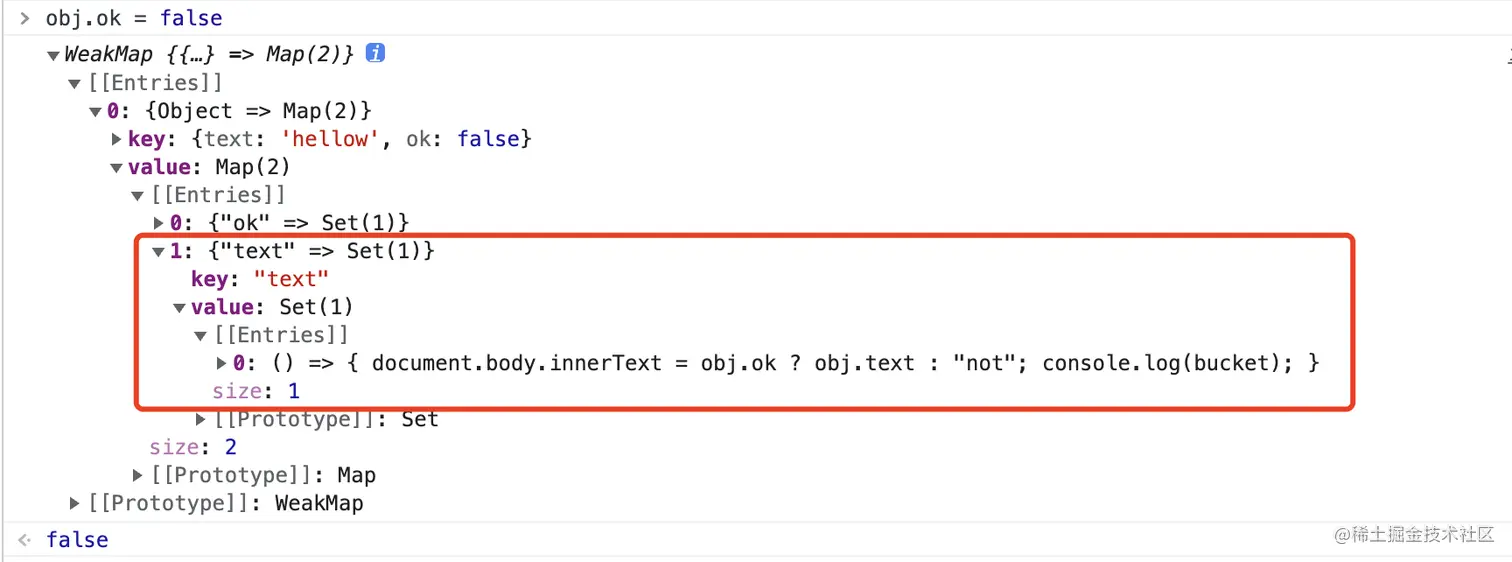Expand [[Prototype]]: Map
This screenshot has height=562, width=1512.
139,475
